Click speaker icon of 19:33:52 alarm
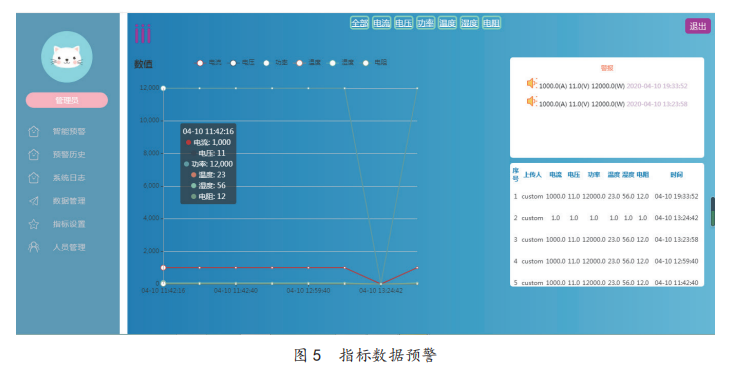The image size is (747, 373). [x=532, y=83]
